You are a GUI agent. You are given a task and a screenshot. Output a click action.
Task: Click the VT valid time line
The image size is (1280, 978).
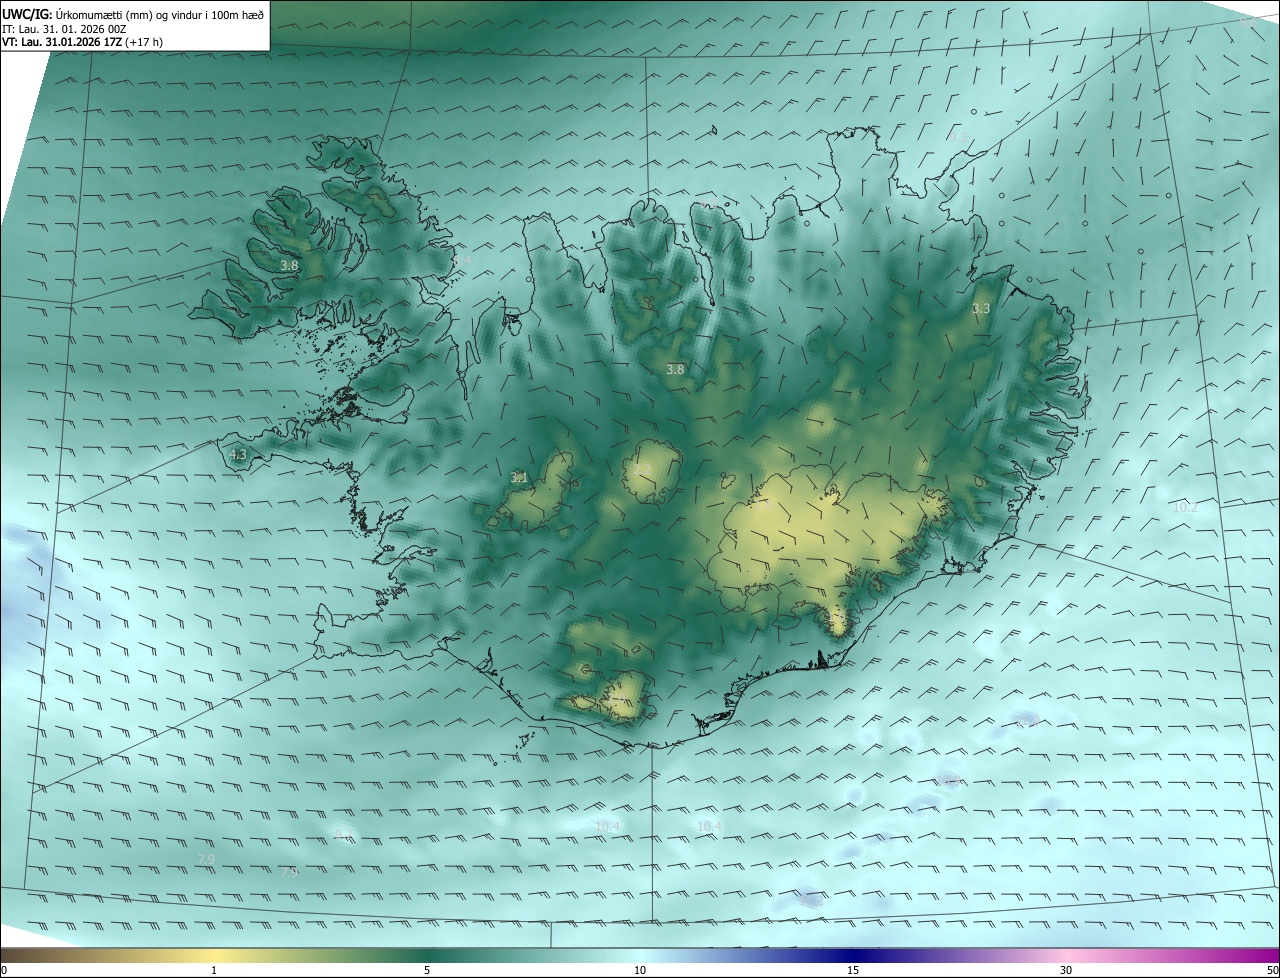point(84,41)
